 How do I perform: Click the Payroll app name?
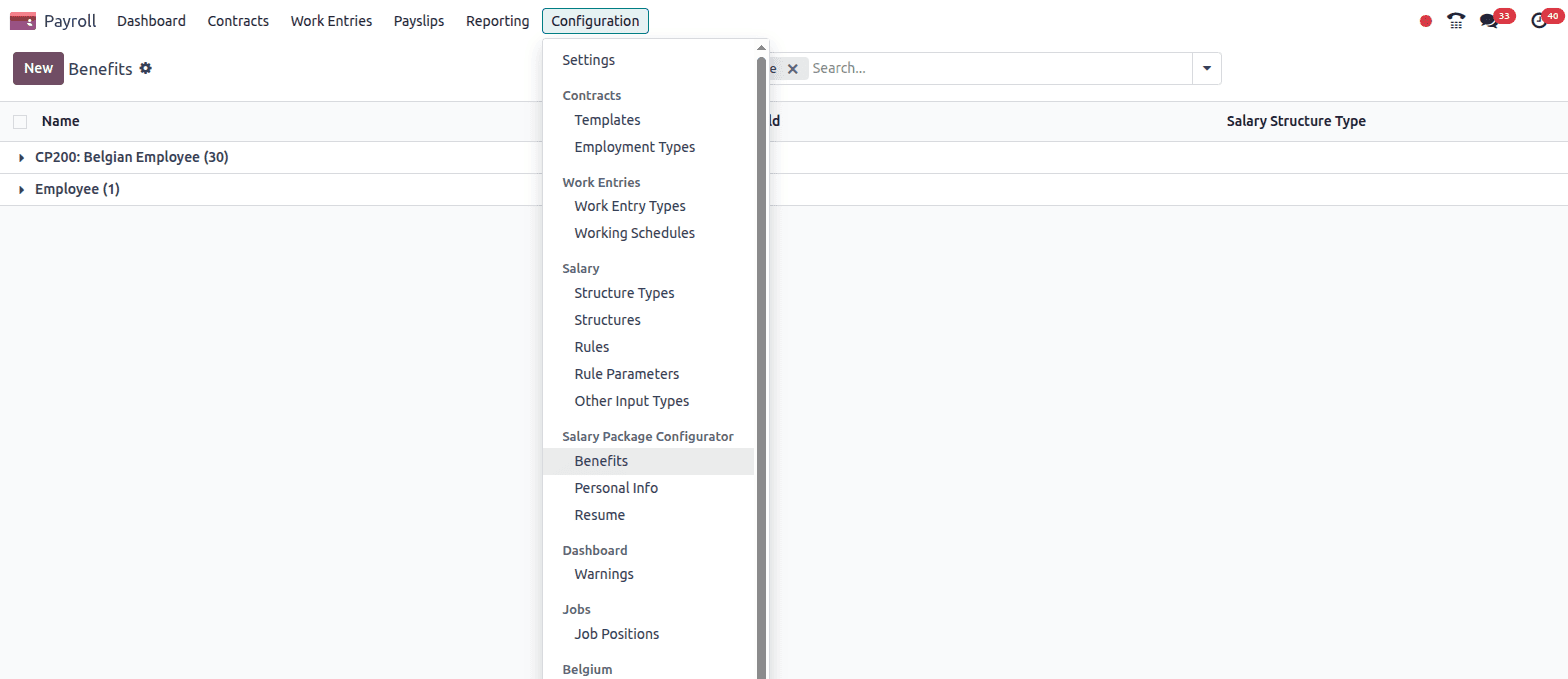(x=70, y=21)
